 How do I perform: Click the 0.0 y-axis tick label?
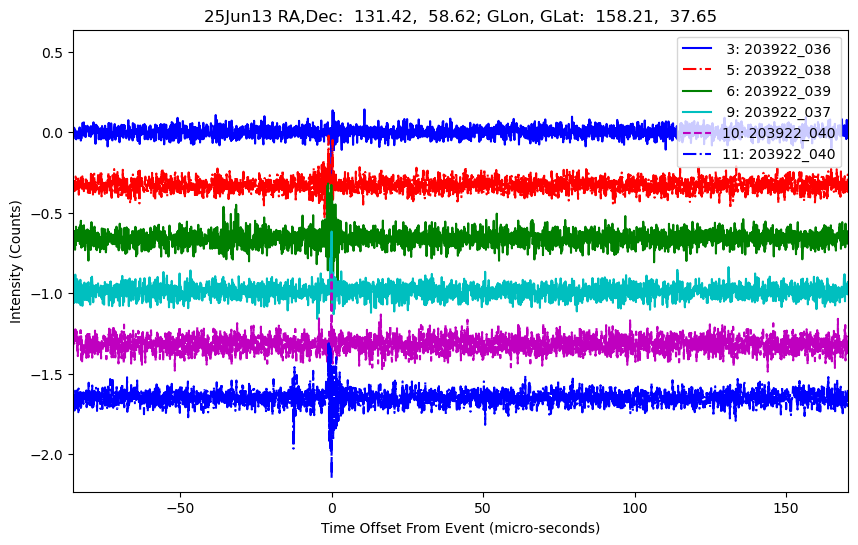point(53,133)
